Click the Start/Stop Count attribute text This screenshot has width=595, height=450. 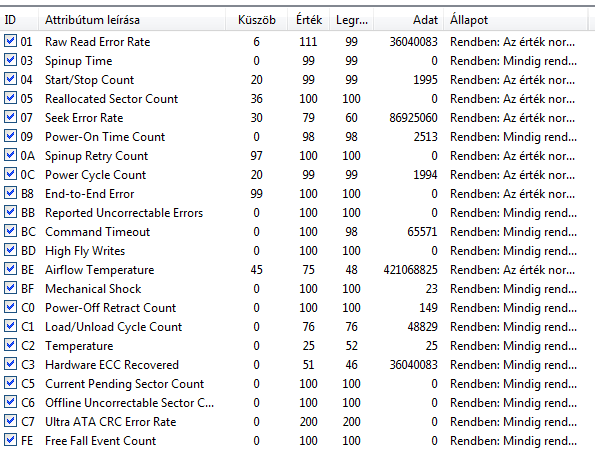coord(90,80)
